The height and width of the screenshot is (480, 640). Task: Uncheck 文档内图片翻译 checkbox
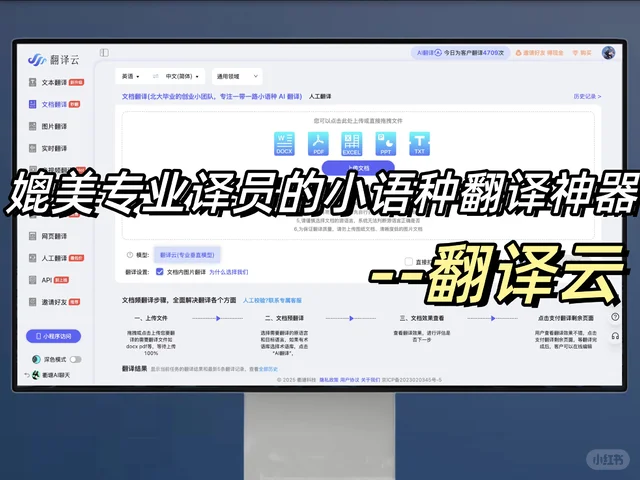[160, 271]
